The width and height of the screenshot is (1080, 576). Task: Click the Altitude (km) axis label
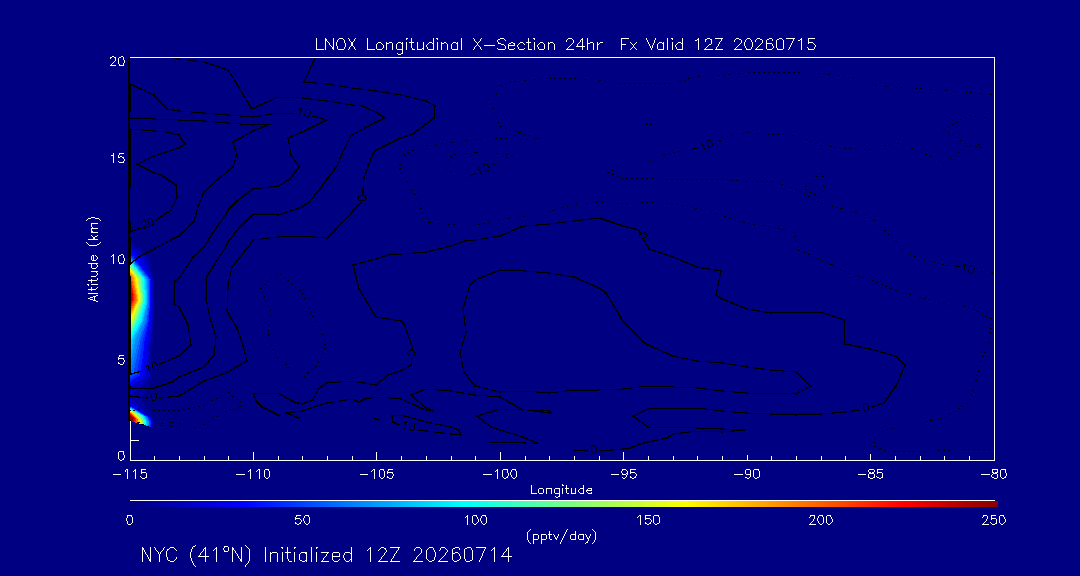click(x=94, y=257)
